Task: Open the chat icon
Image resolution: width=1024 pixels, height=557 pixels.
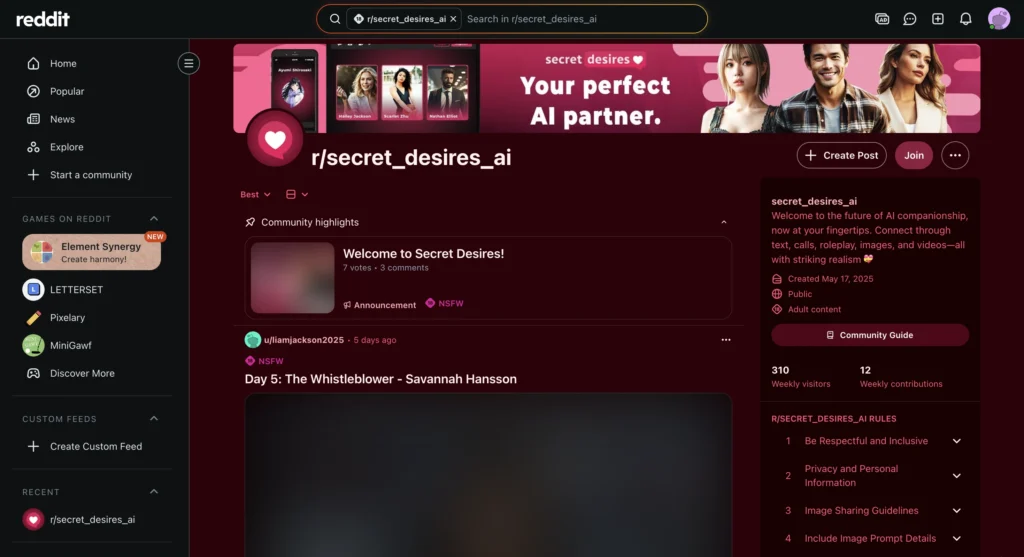Action: tap(910, 19)
